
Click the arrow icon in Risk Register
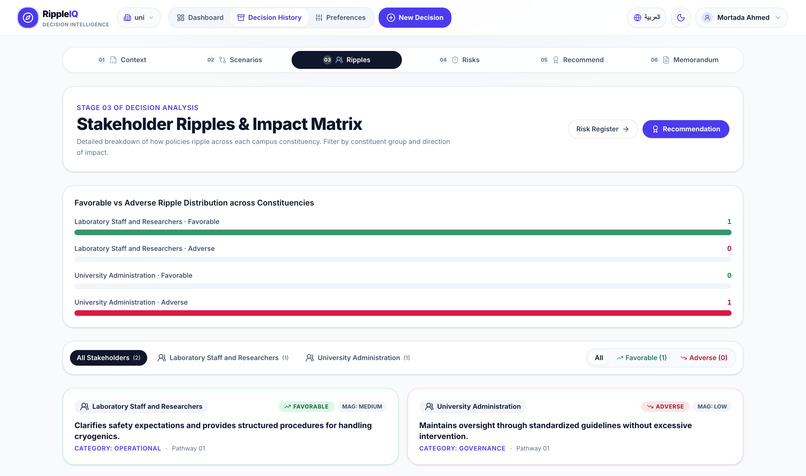pyautogui.click(x=626, y=129)
